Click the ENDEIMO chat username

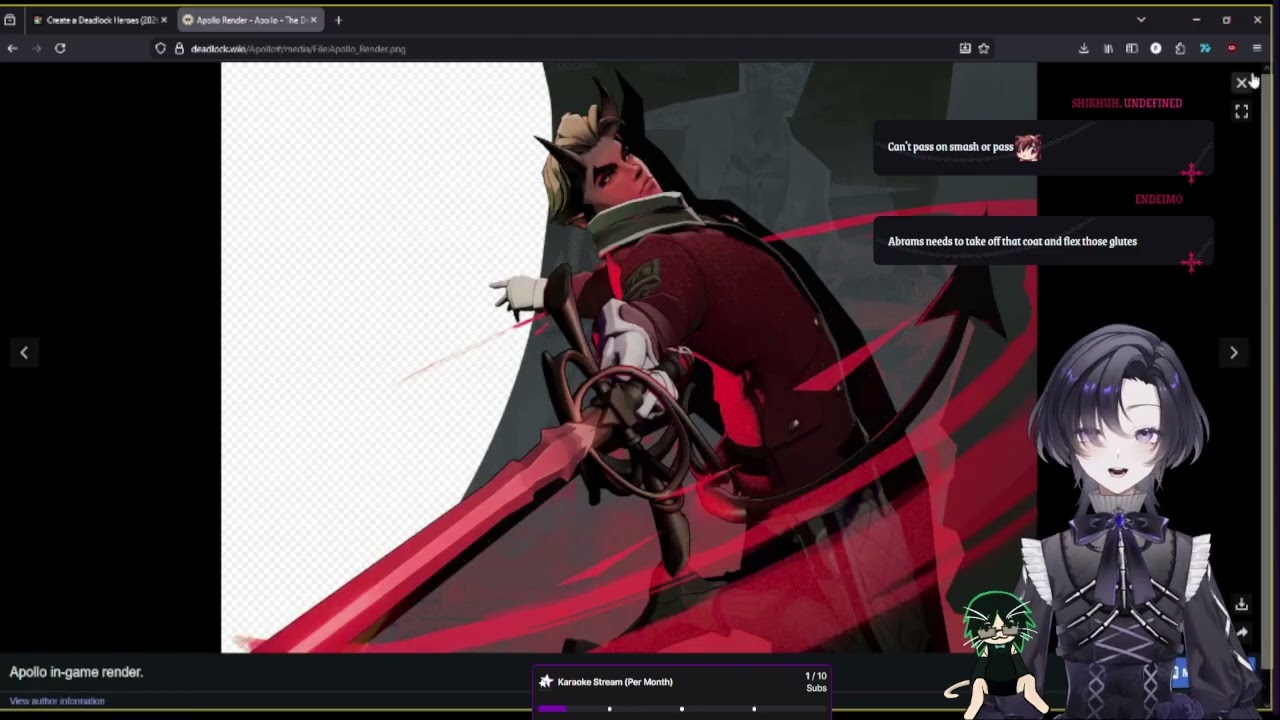click(1158, 199)
